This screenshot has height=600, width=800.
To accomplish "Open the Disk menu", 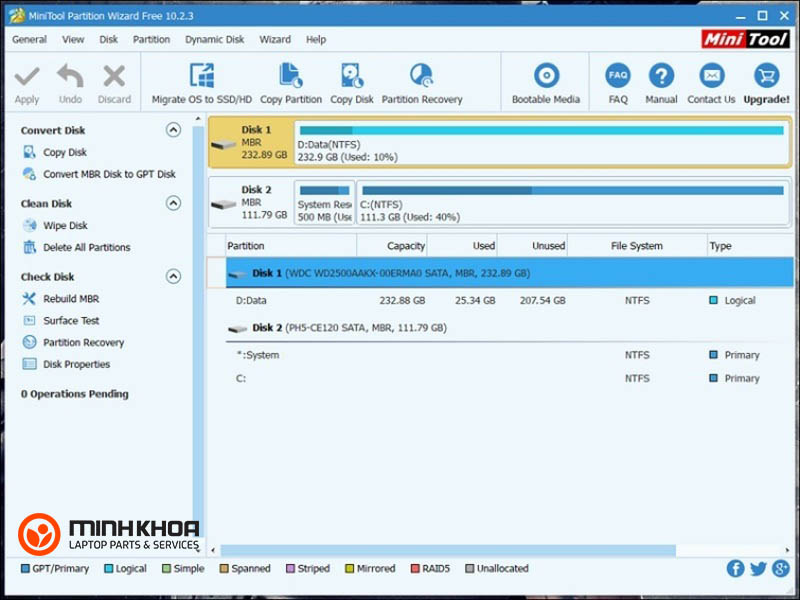I will pyautogui.click(x=108, y=39).
